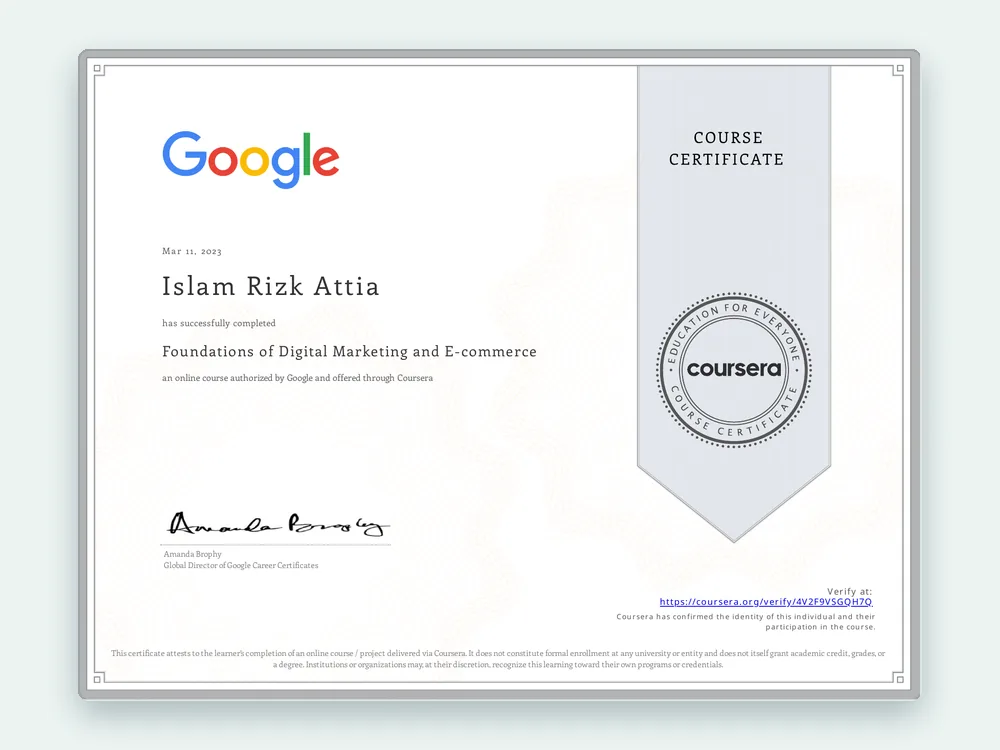Click the course title Foundations of Digital Marketing
1000x750 pixels.
pos(349,351)
